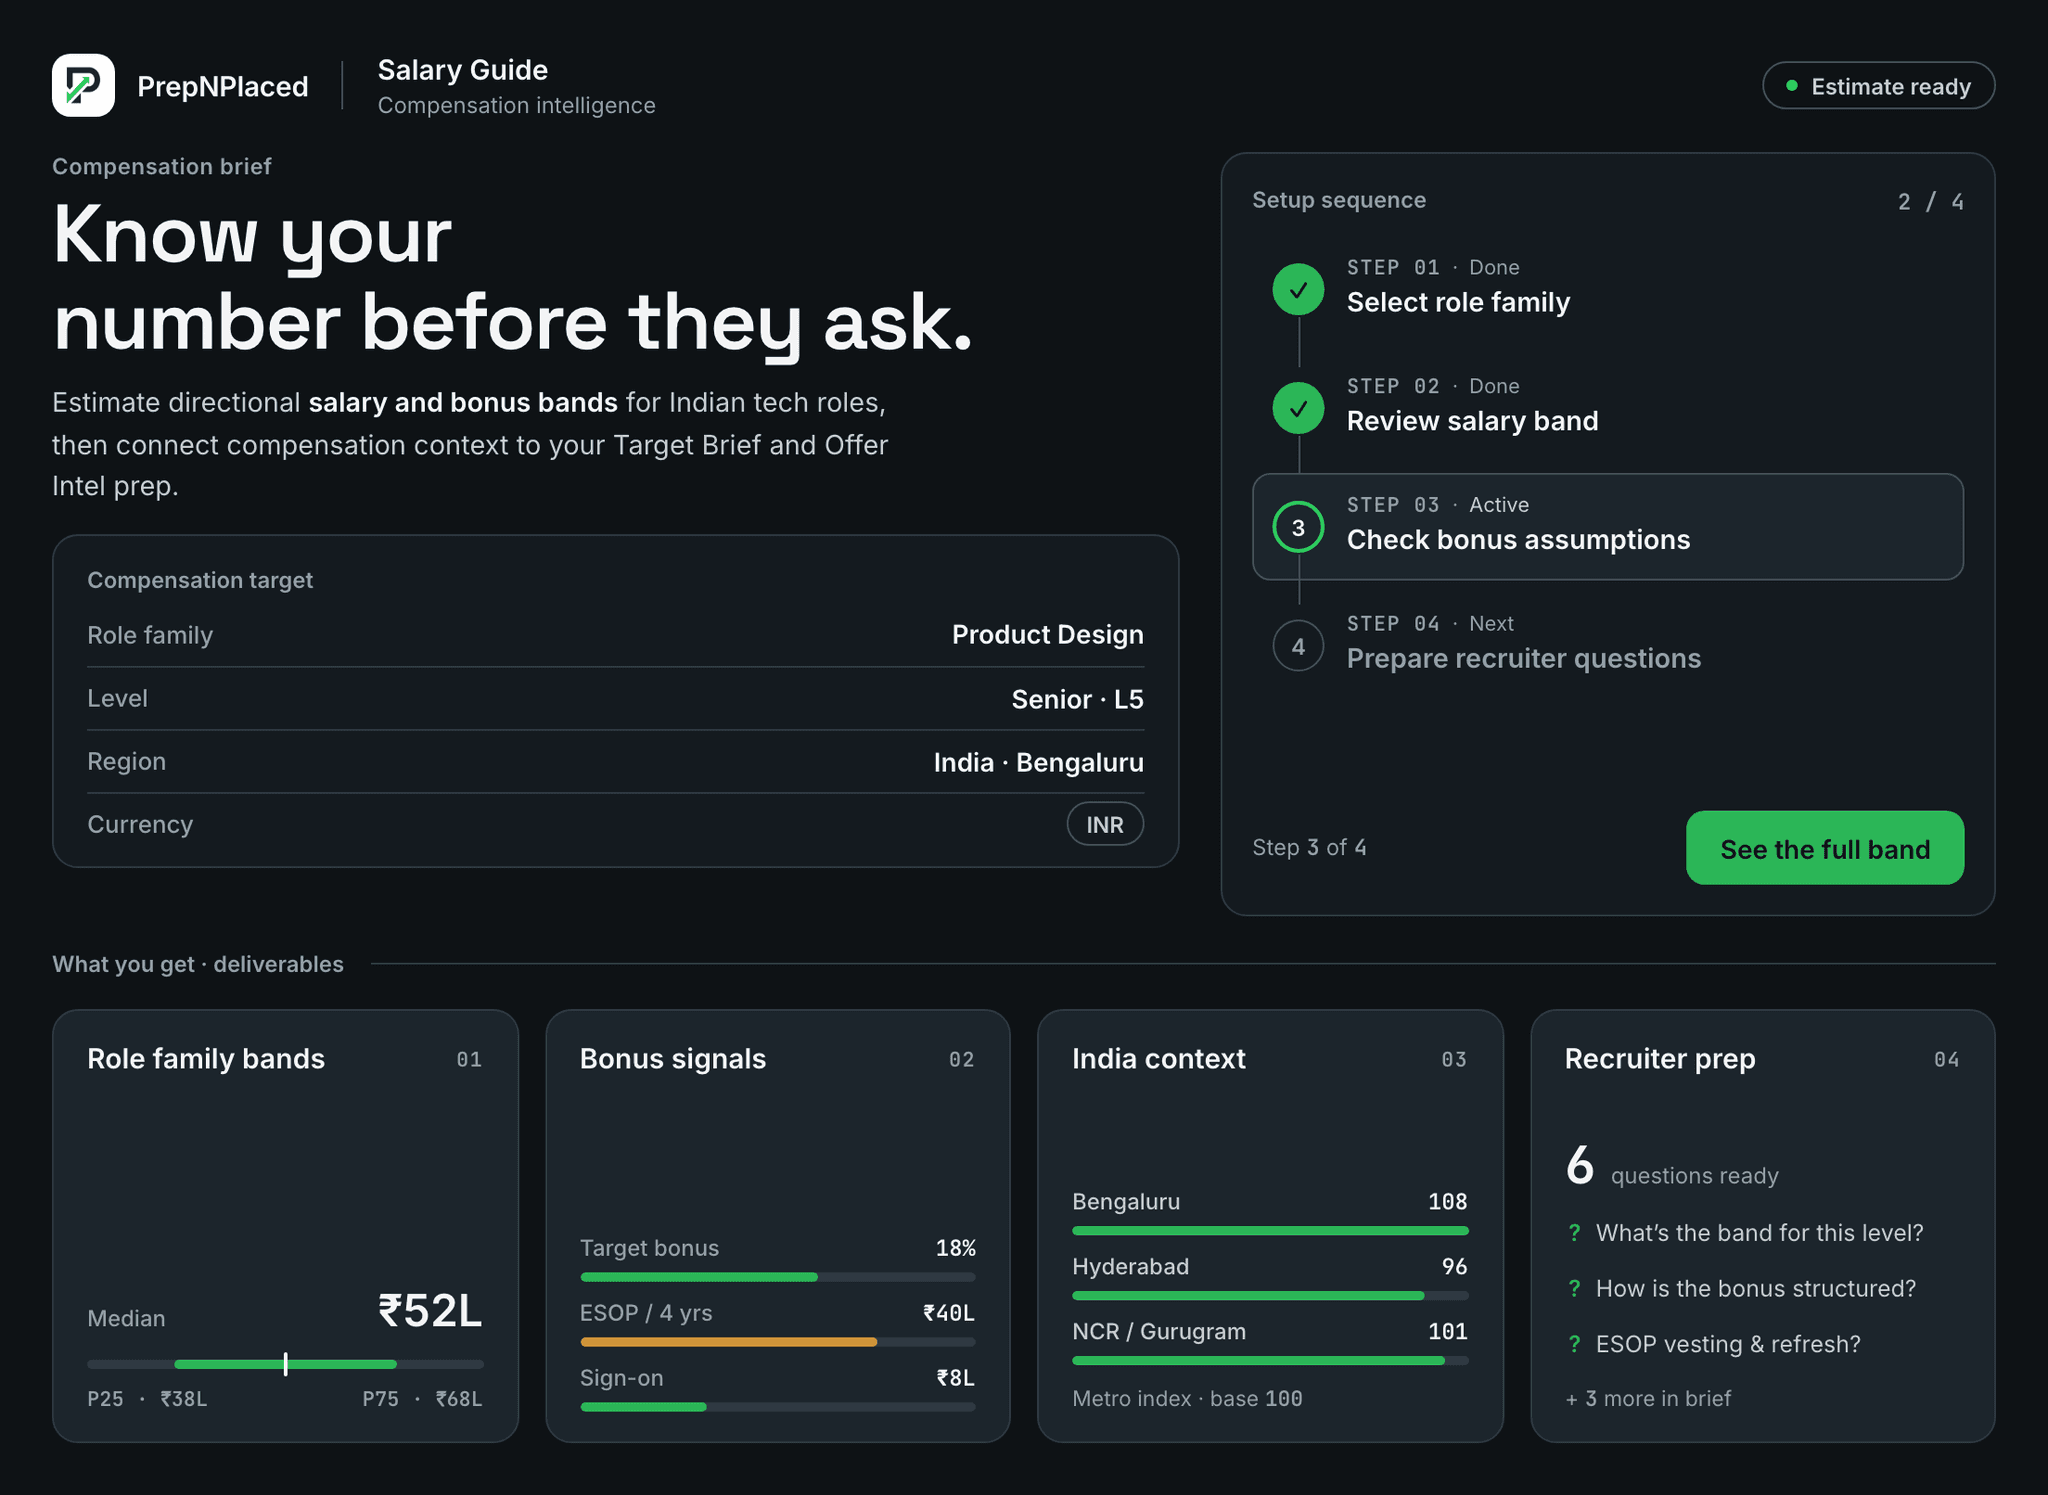Click question mark beside 'How is the bonus'
The width and height of the screenshot is (2048, 1495).
pyautogui.click(x=1575, y=1289)
